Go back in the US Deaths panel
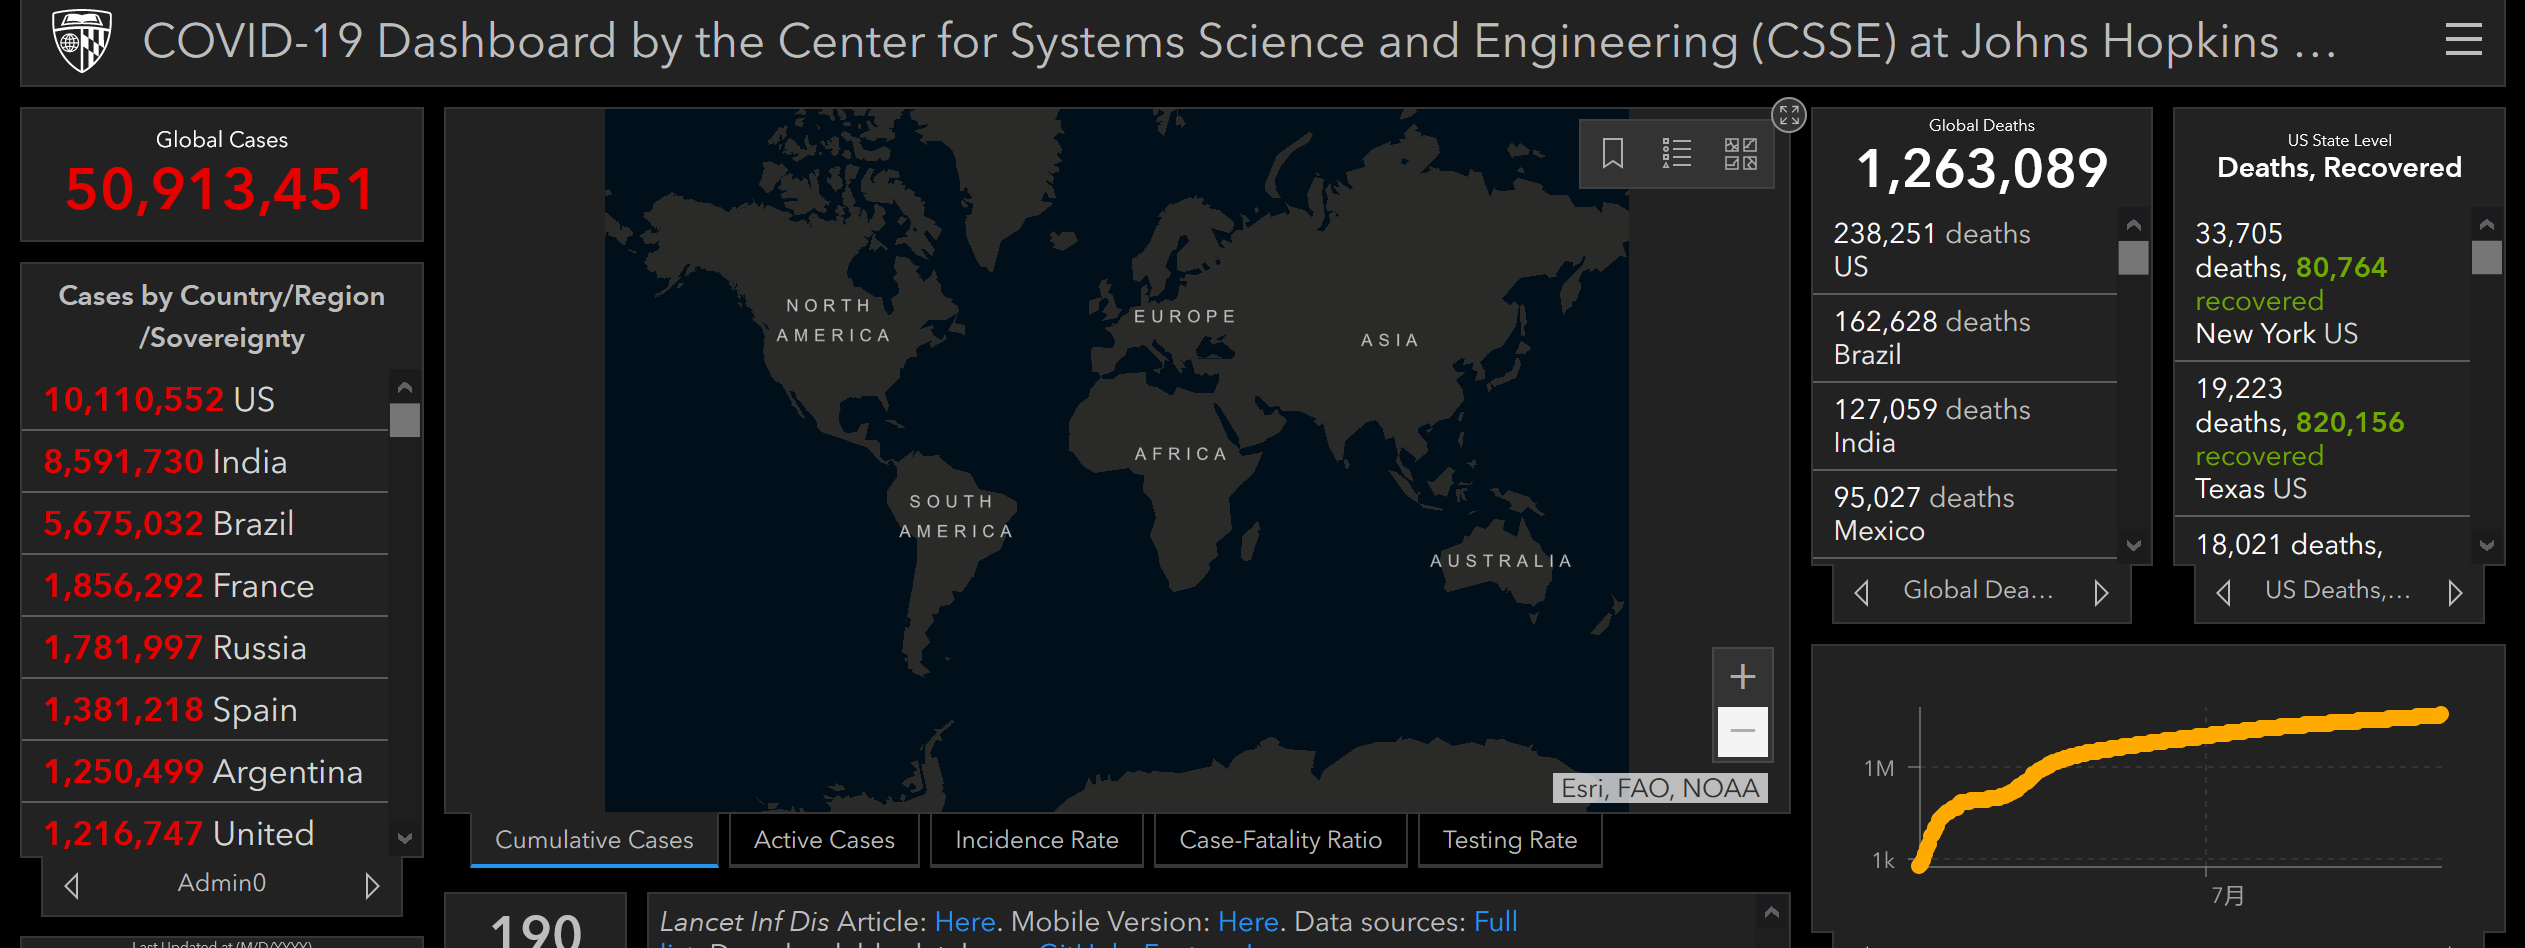 (2223, 593)
